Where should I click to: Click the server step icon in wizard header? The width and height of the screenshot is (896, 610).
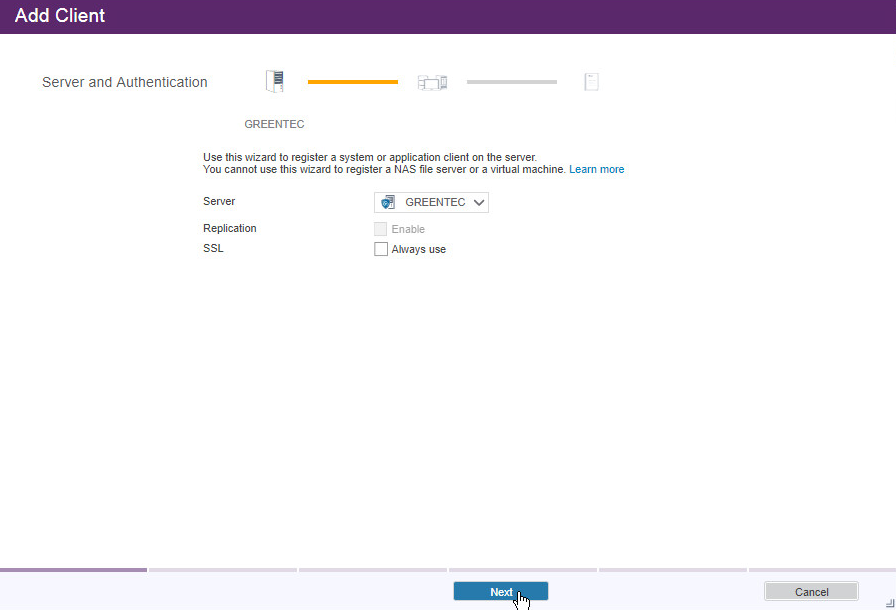tap(274, 82)
